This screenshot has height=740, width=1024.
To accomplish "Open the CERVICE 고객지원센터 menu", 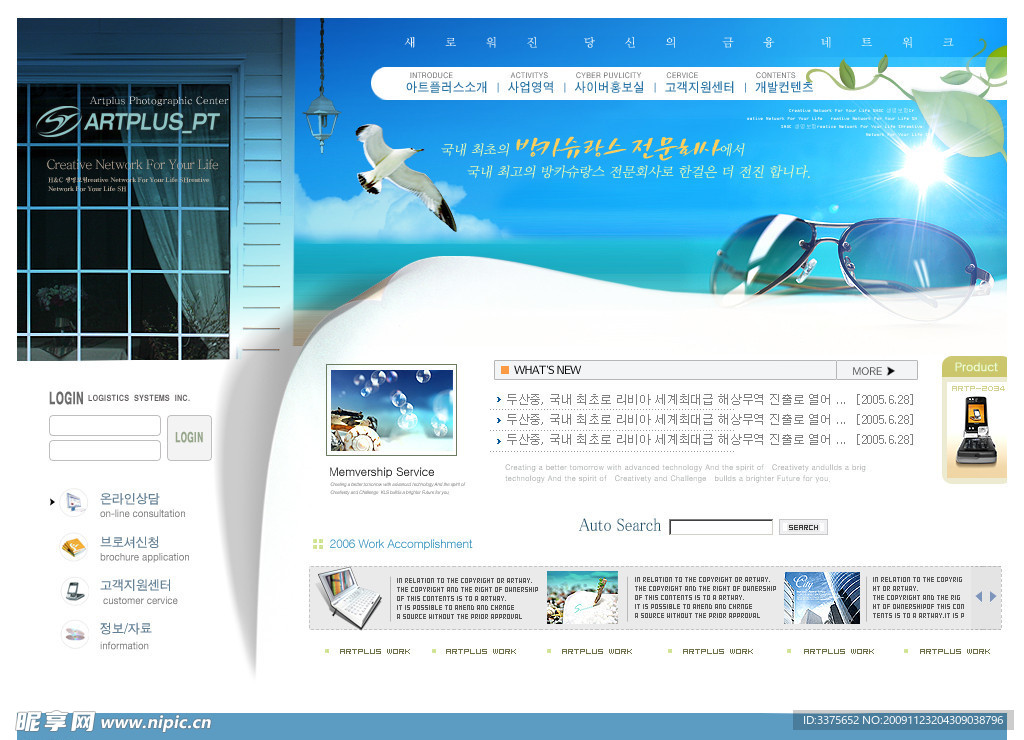I will (x=699, y=83).
